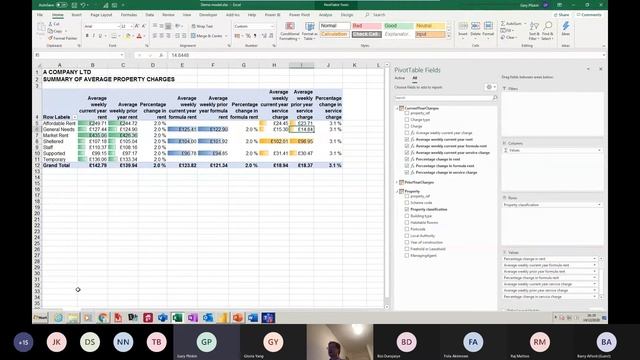Click the Copy command
The width and height of the screenshot is (640, 360).
[x=55, y=31]
